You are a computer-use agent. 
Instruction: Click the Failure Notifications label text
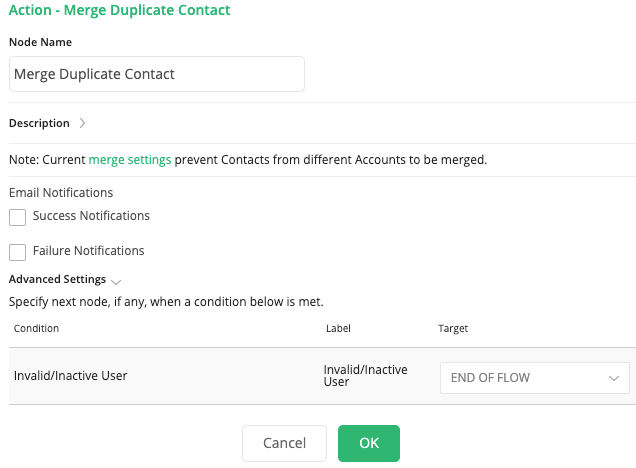point(88,251)
